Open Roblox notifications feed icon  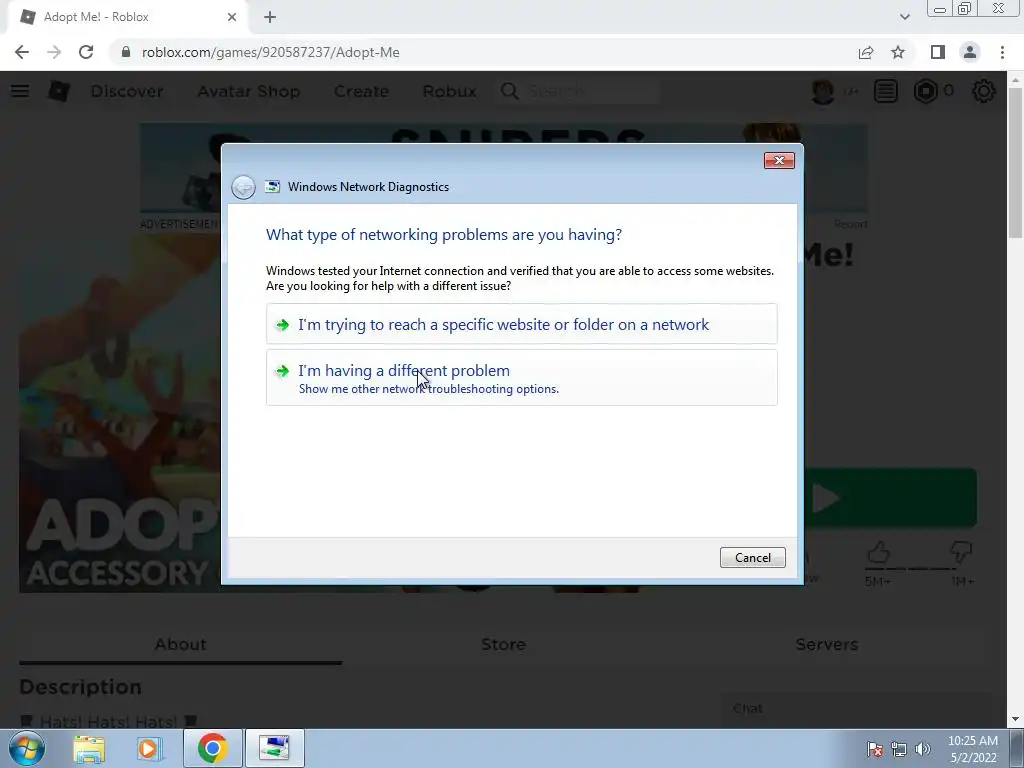pos(886,91)
